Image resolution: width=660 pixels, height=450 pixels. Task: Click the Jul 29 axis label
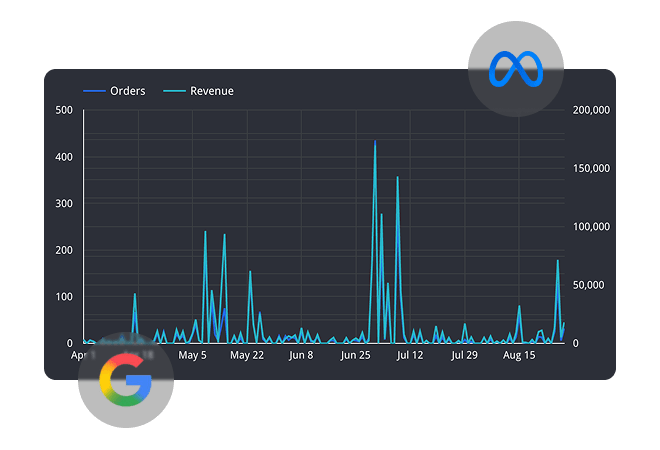(x=464, y=355)
